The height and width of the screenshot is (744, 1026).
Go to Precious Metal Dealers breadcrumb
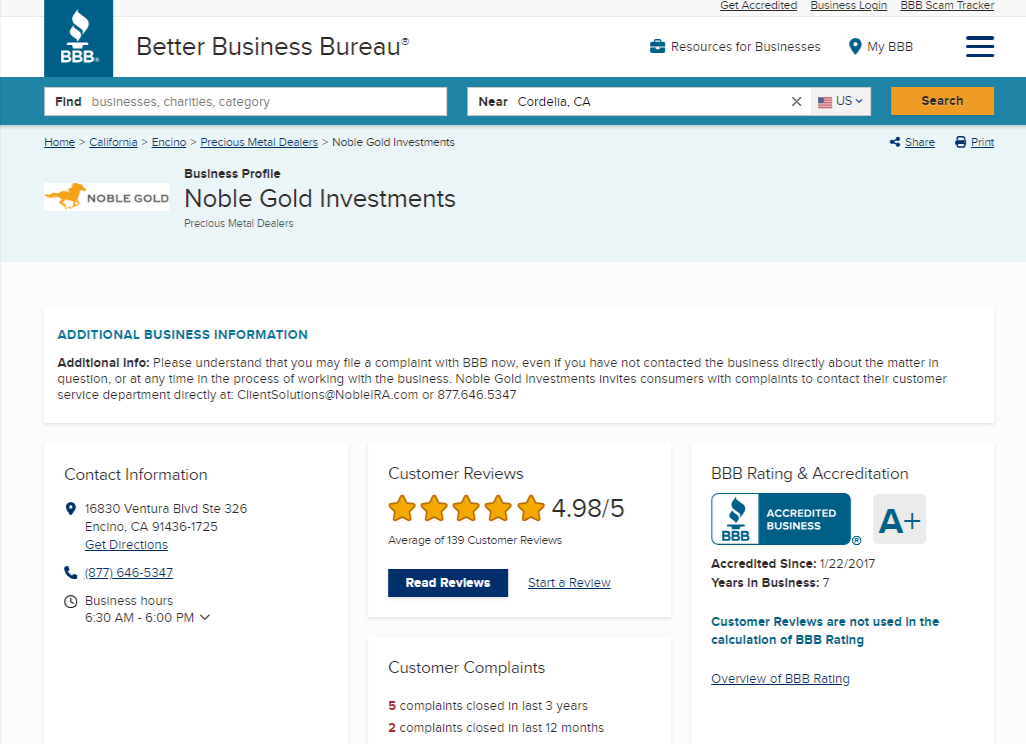pos(259,142)
